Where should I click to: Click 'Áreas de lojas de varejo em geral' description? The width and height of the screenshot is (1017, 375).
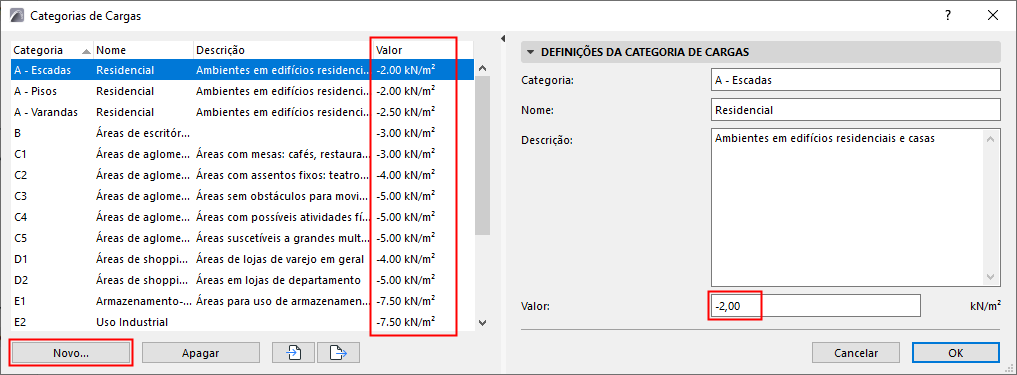(280, 259)
